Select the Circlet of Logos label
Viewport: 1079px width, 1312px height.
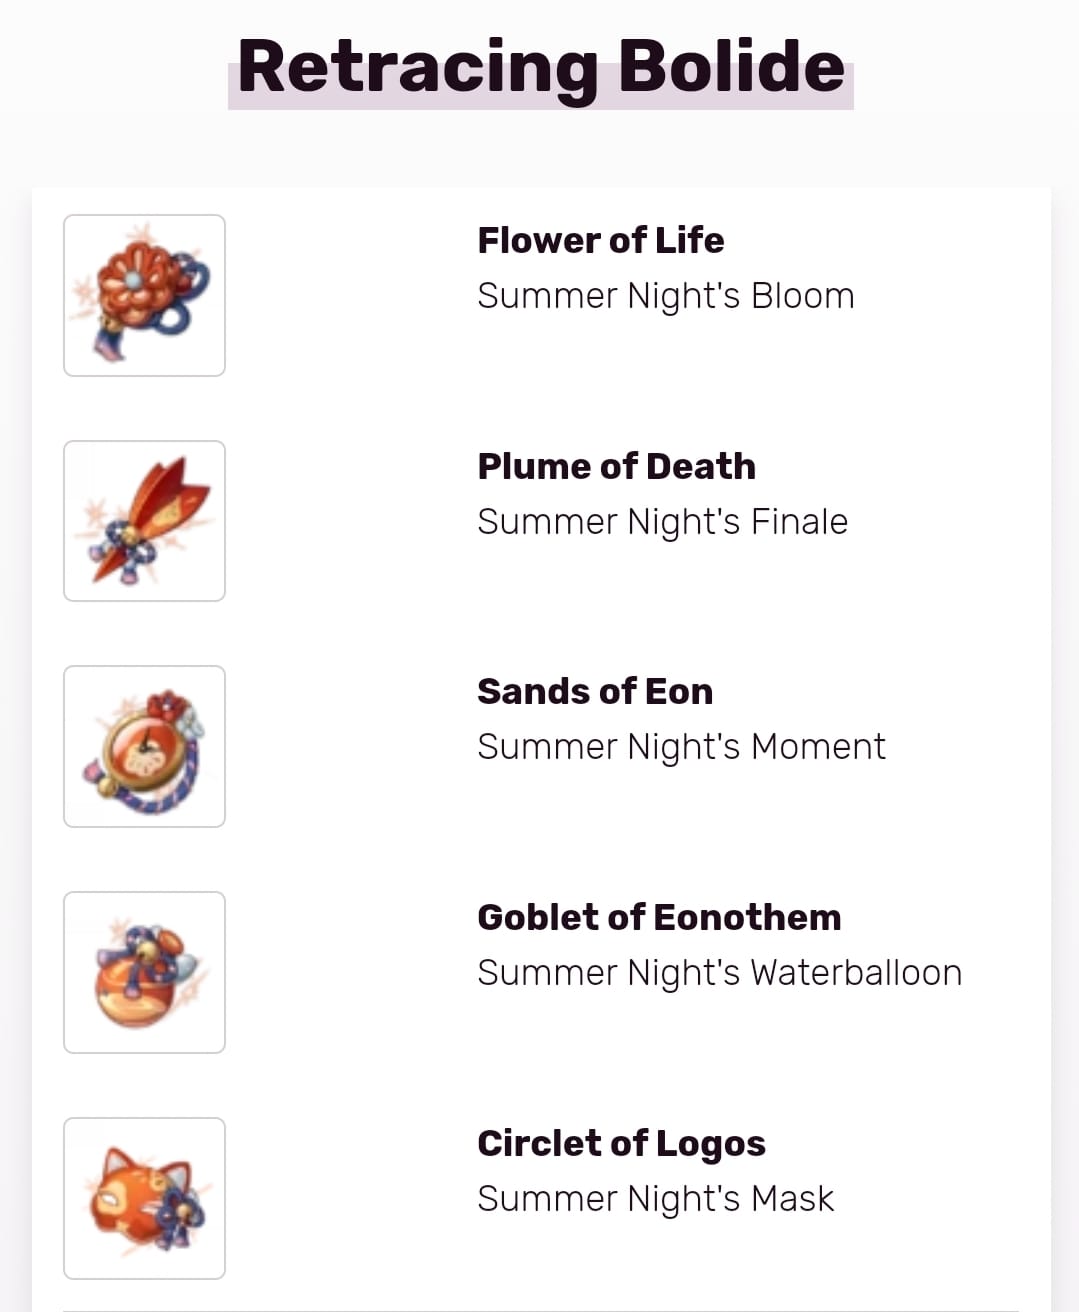621,1143
